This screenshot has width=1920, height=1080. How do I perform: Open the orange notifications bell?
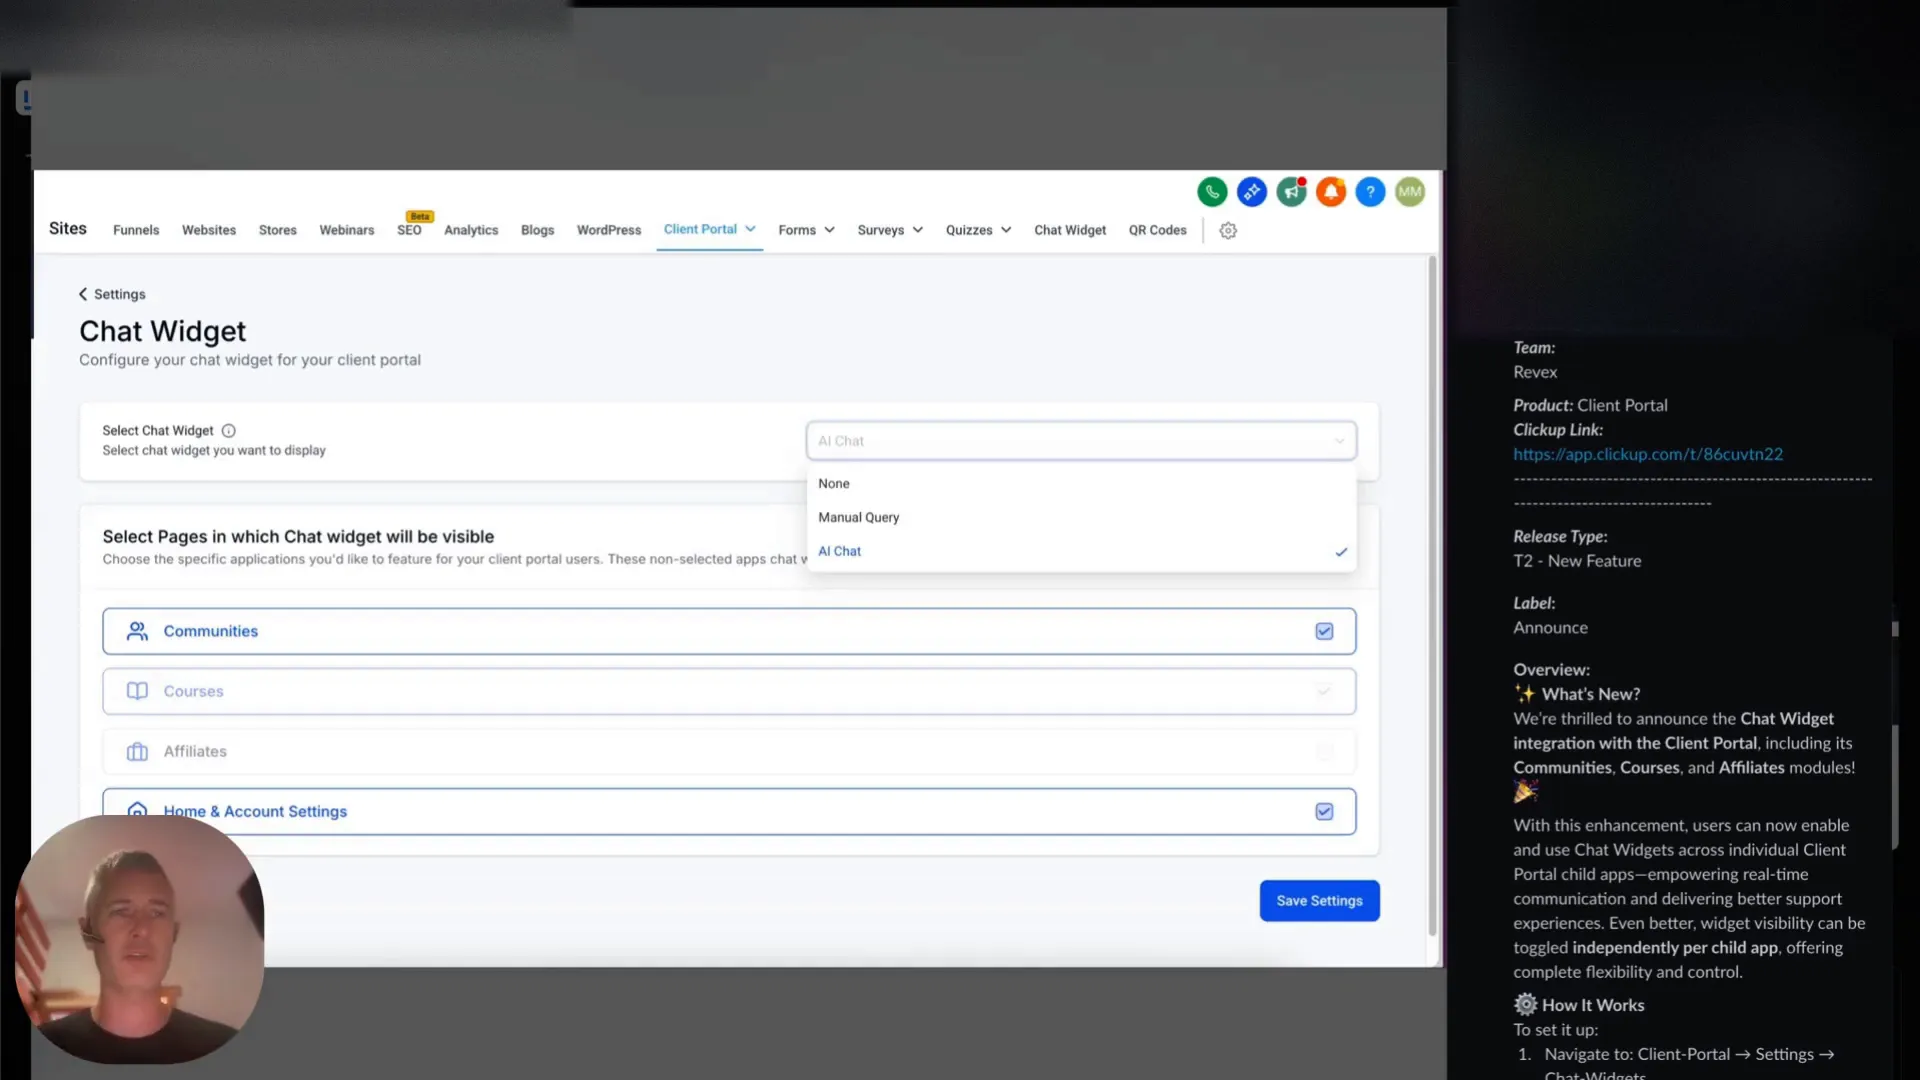[1331, 191]
